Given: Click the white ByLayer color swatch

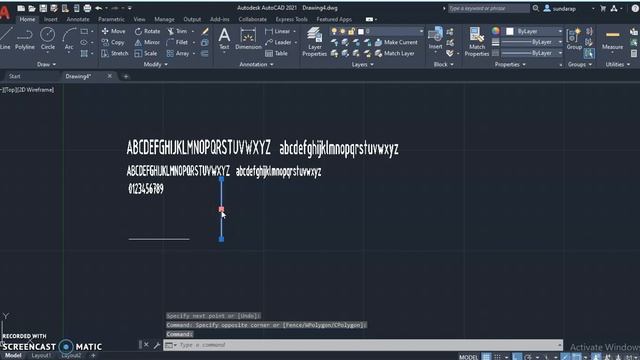Looking at the screenshot, I should coord(510,31).
